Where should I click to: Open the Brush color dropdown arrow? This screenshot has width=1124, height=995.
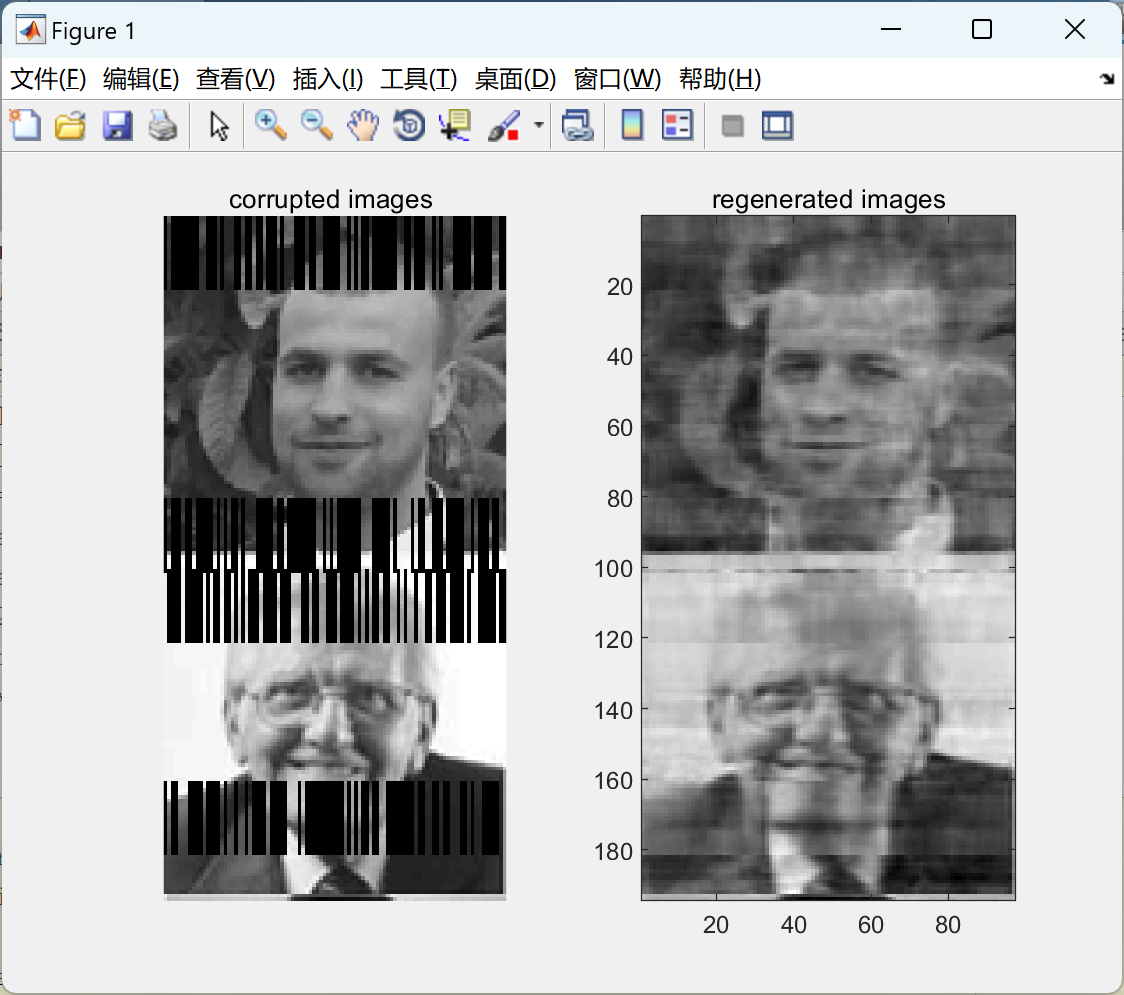coord(538,125)
